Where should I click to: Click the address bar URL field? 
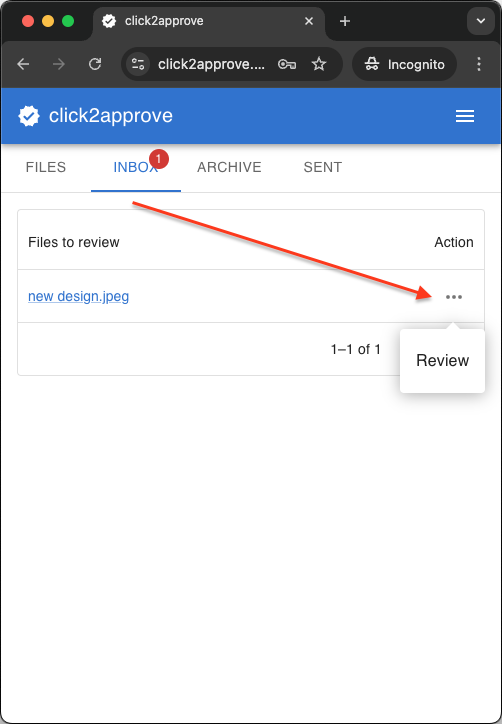tap(211, 64)
